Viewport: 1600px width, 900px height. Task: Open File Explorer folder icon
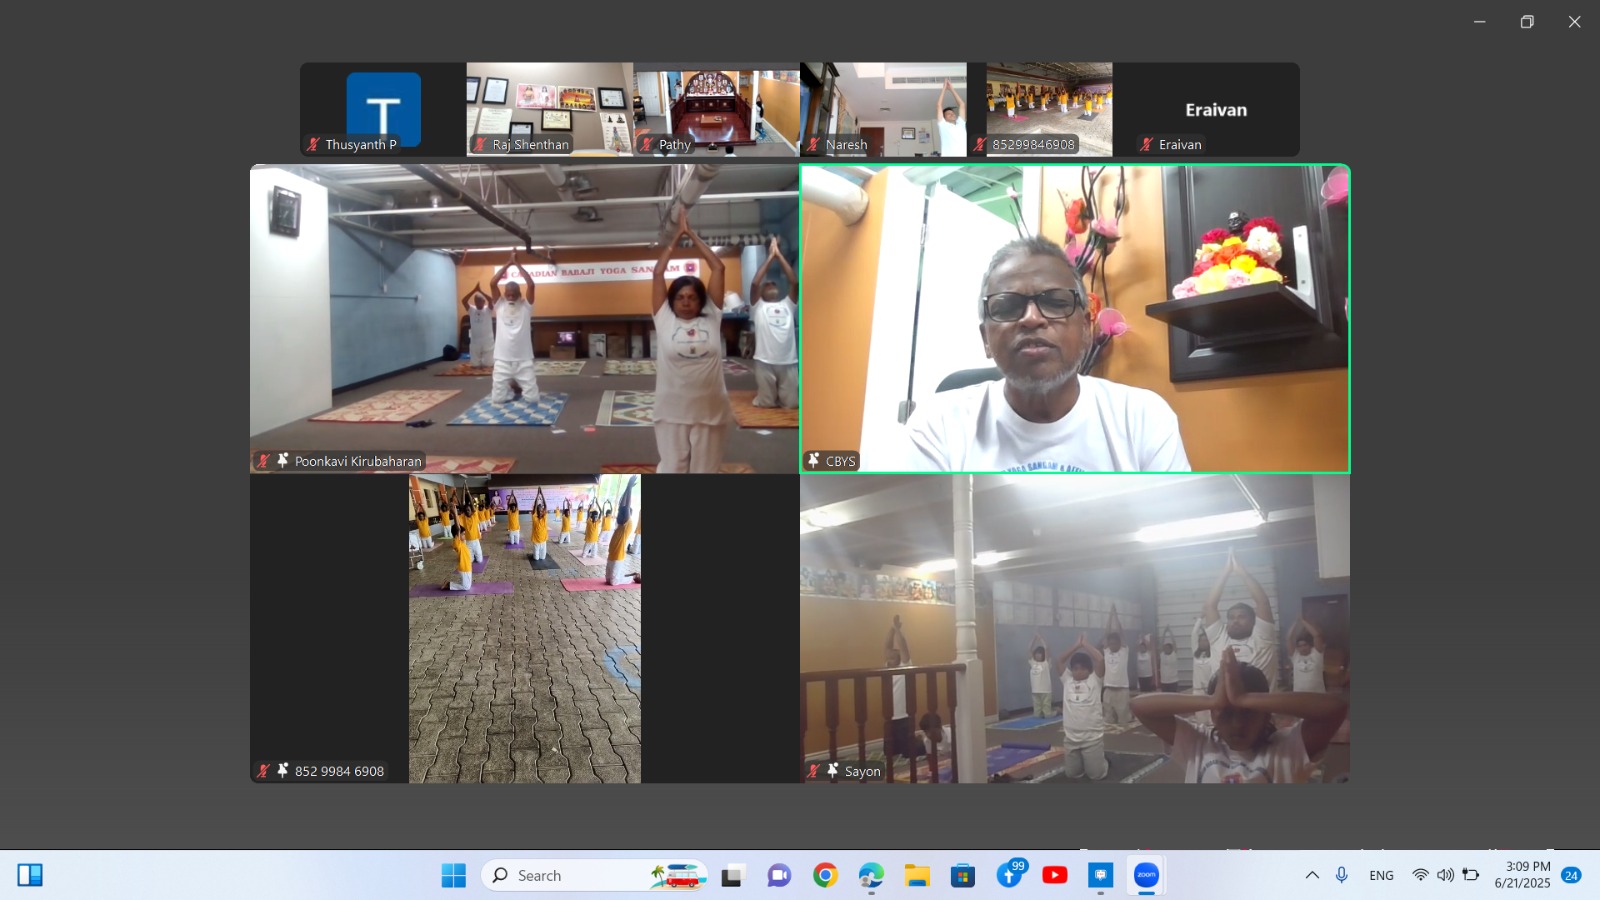917,876
